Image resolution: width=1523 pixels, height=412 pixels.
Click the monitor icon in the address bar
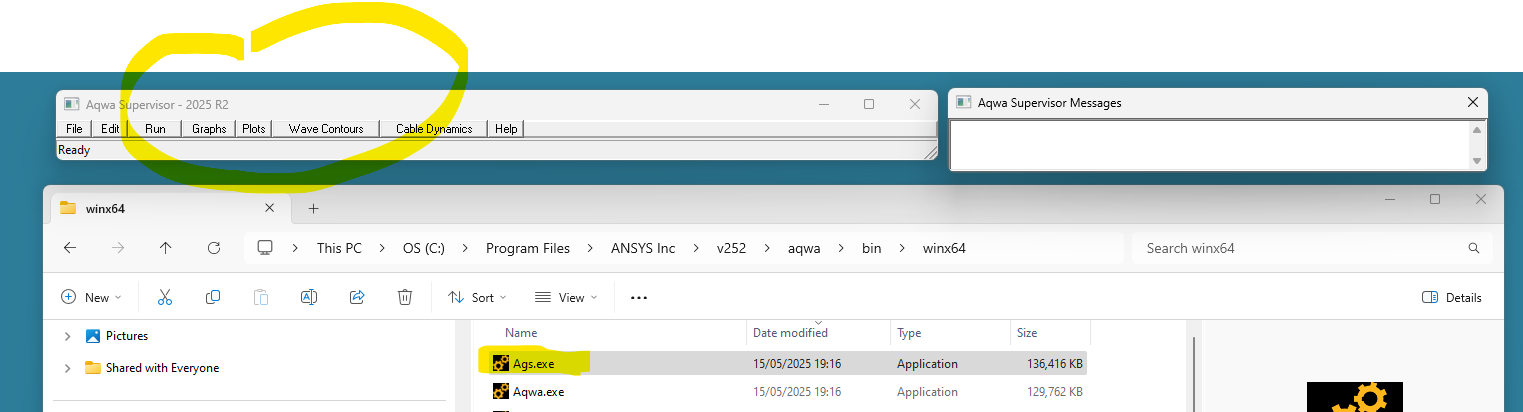[265, 248]
